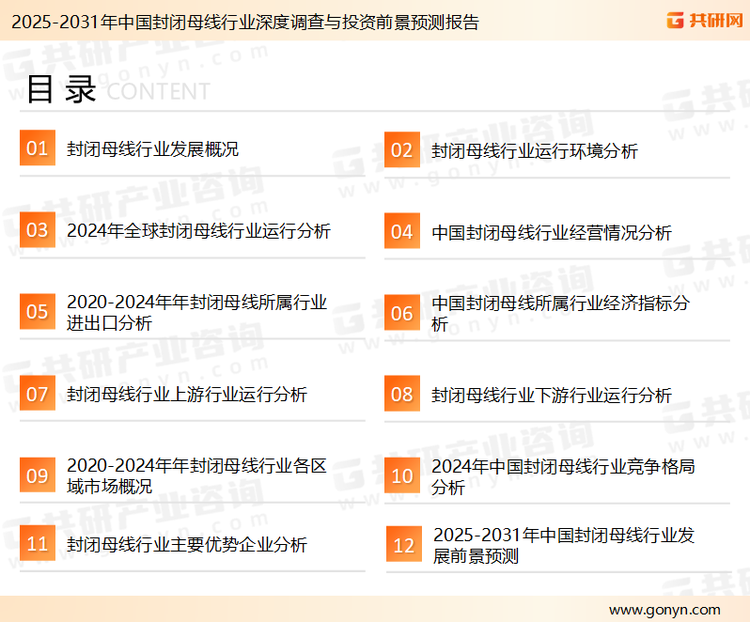The width and height of the screenshot is (750, 622).
Task: Click the orange 11 number badge
Action: pyautogui.click(x=37, y=543)
